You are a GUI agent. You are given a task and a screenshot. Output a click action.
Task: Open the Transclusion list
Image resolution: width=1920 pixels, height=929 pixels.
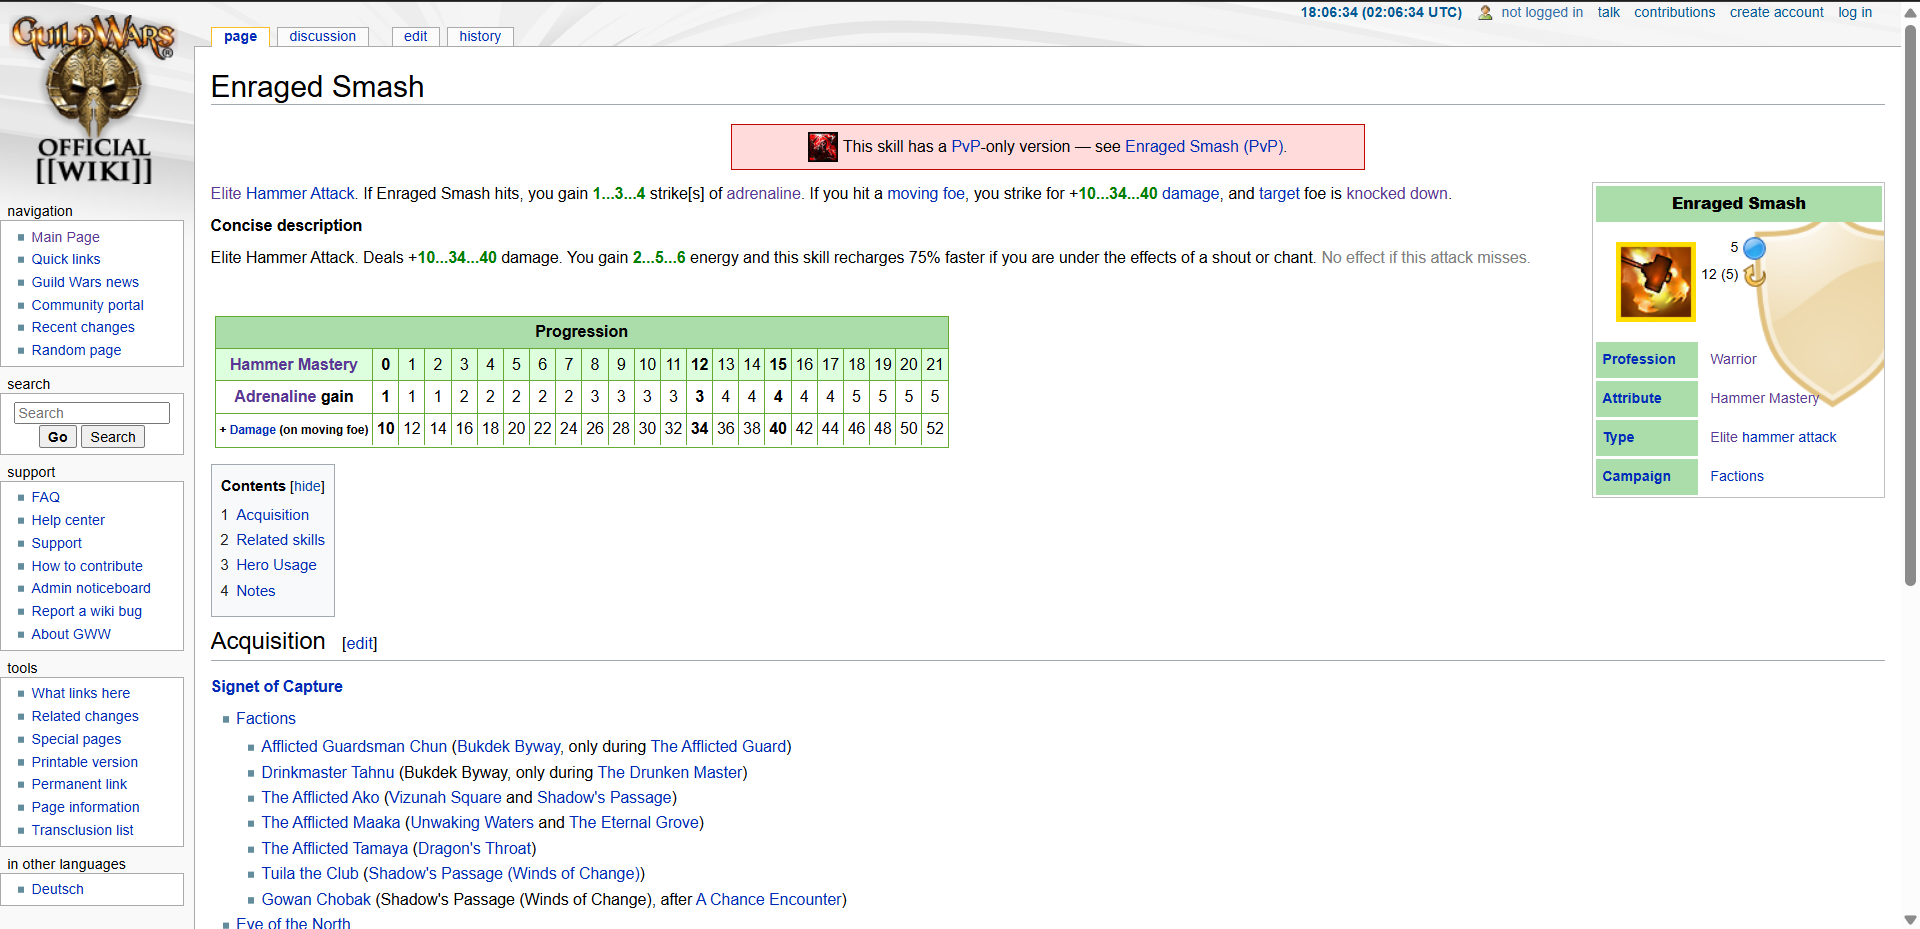(x=82, y=830)
